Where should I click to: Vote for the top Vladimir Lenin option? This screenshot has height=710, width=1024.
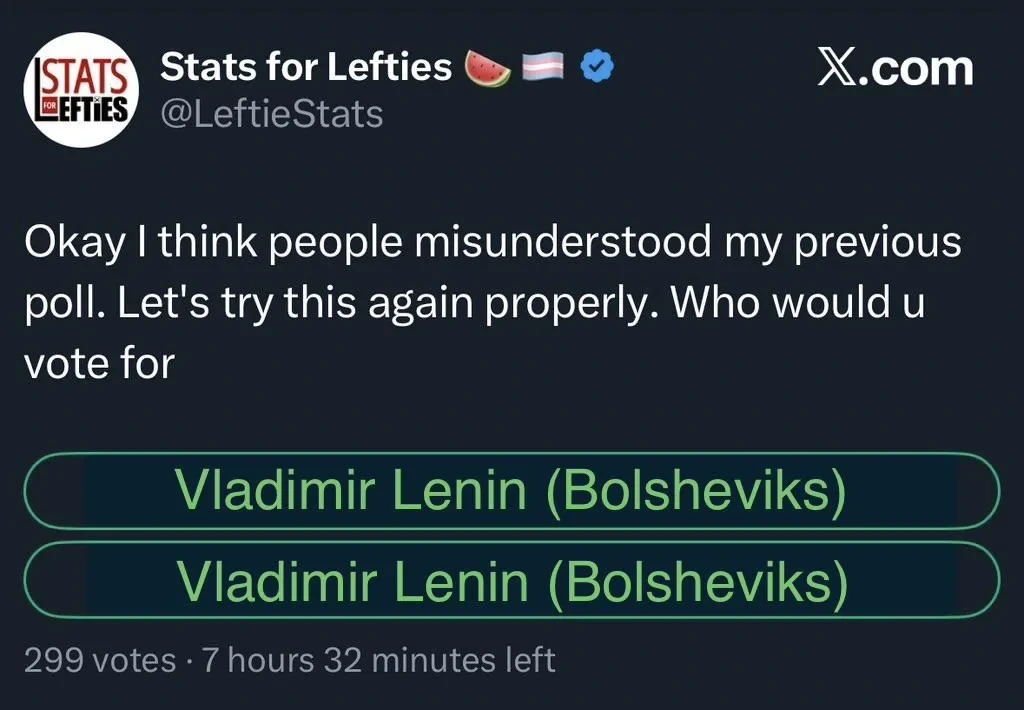pyautogui.click(x=510, y=490)
